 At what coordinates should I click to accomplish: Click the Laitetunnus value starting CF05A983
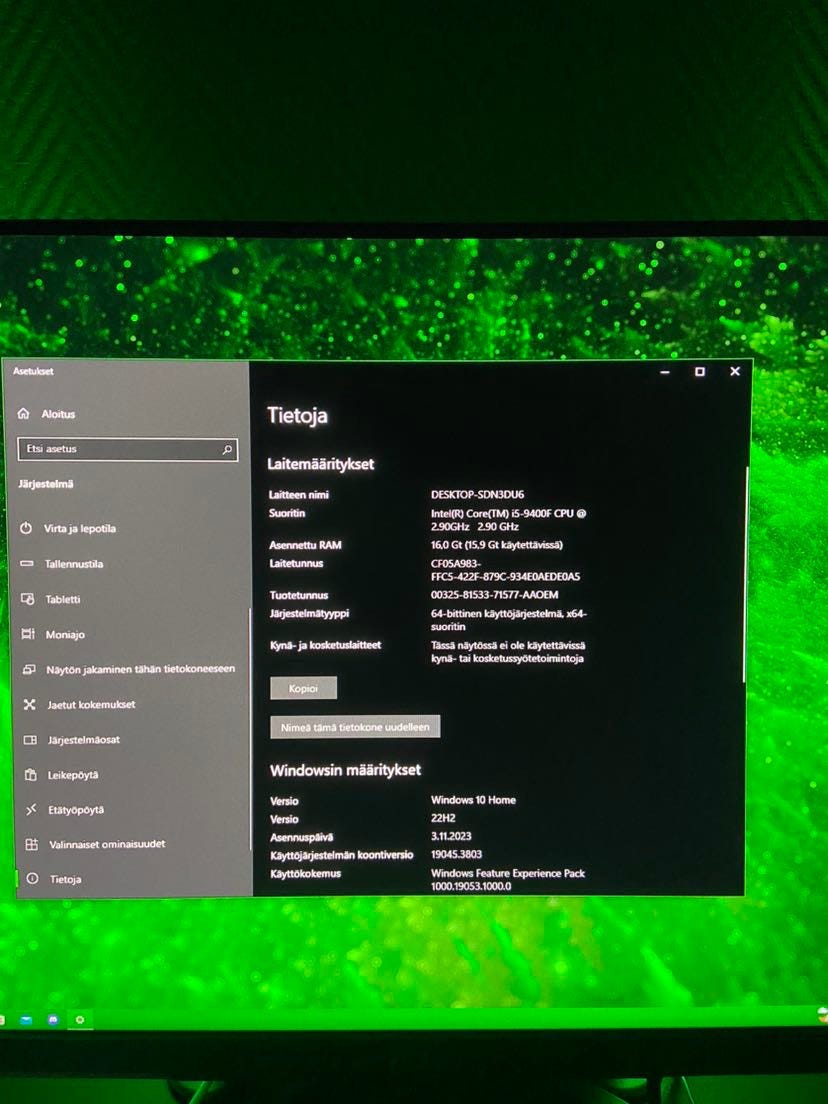pyautogui.click(x=506, y=570)
